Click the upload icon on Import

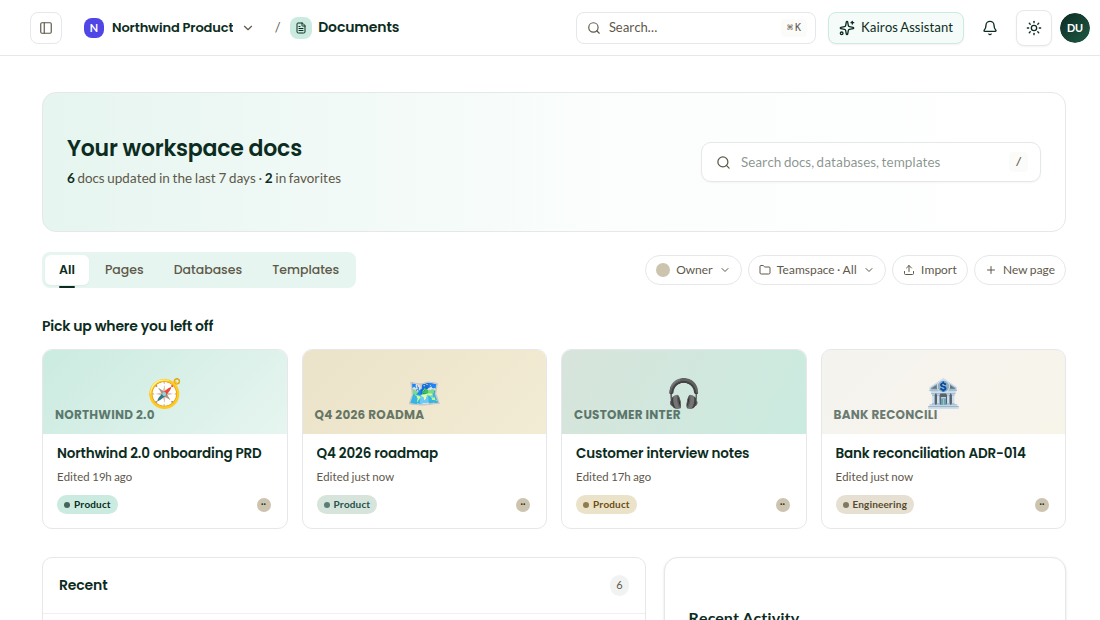908,270
